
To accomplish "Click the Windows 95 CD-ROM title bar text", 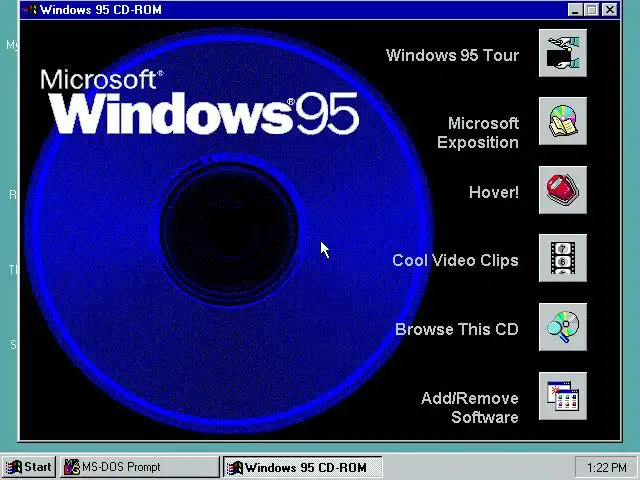I will [101, 10].
